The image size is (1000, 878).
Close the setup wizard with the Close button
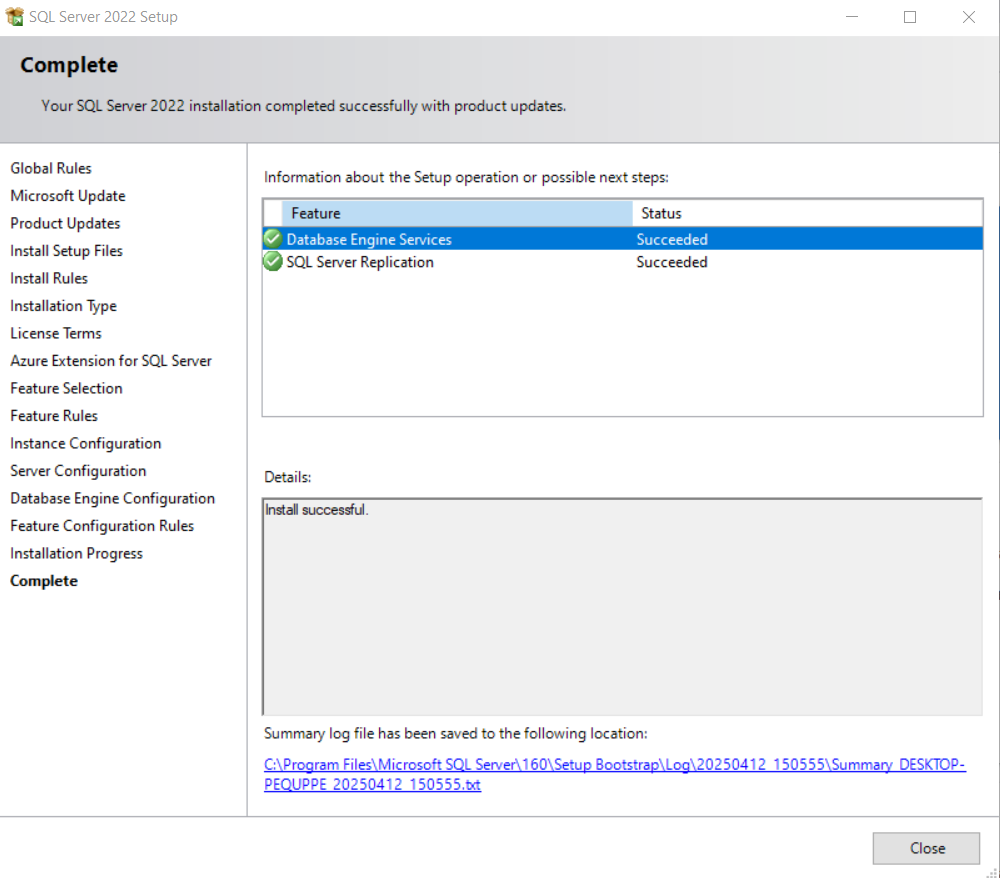pos(926,848)
